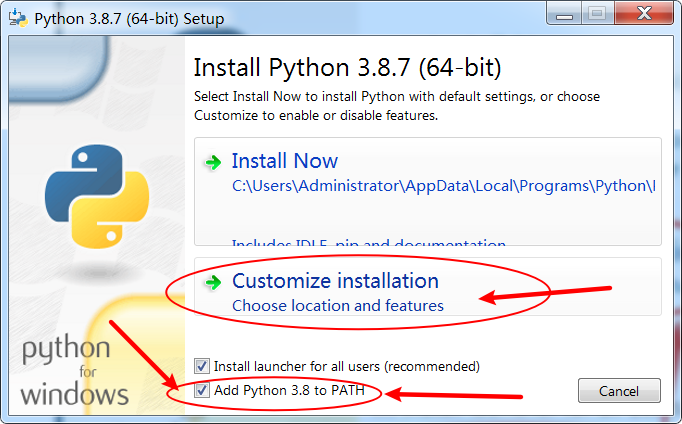Click the Cancel button

coord(619,391)
